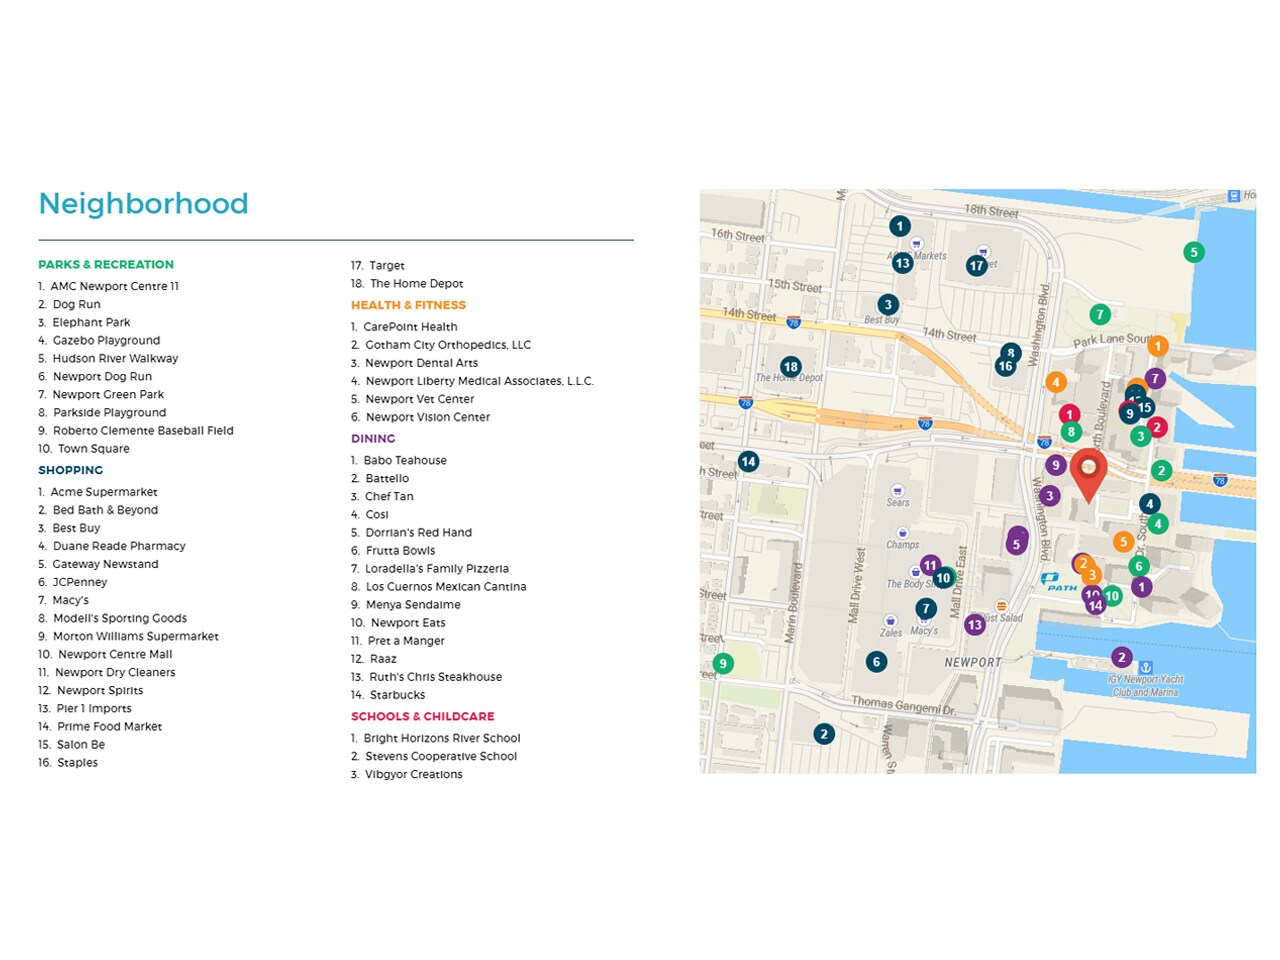
Task: Select green marker 7 in the park
Action: 1100,314
